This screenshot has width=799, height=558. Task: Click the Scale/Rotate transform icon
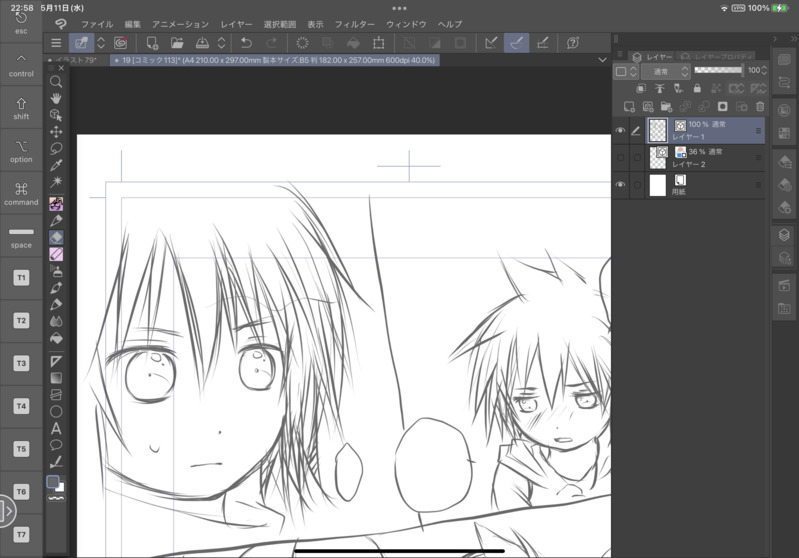[379, 43]
